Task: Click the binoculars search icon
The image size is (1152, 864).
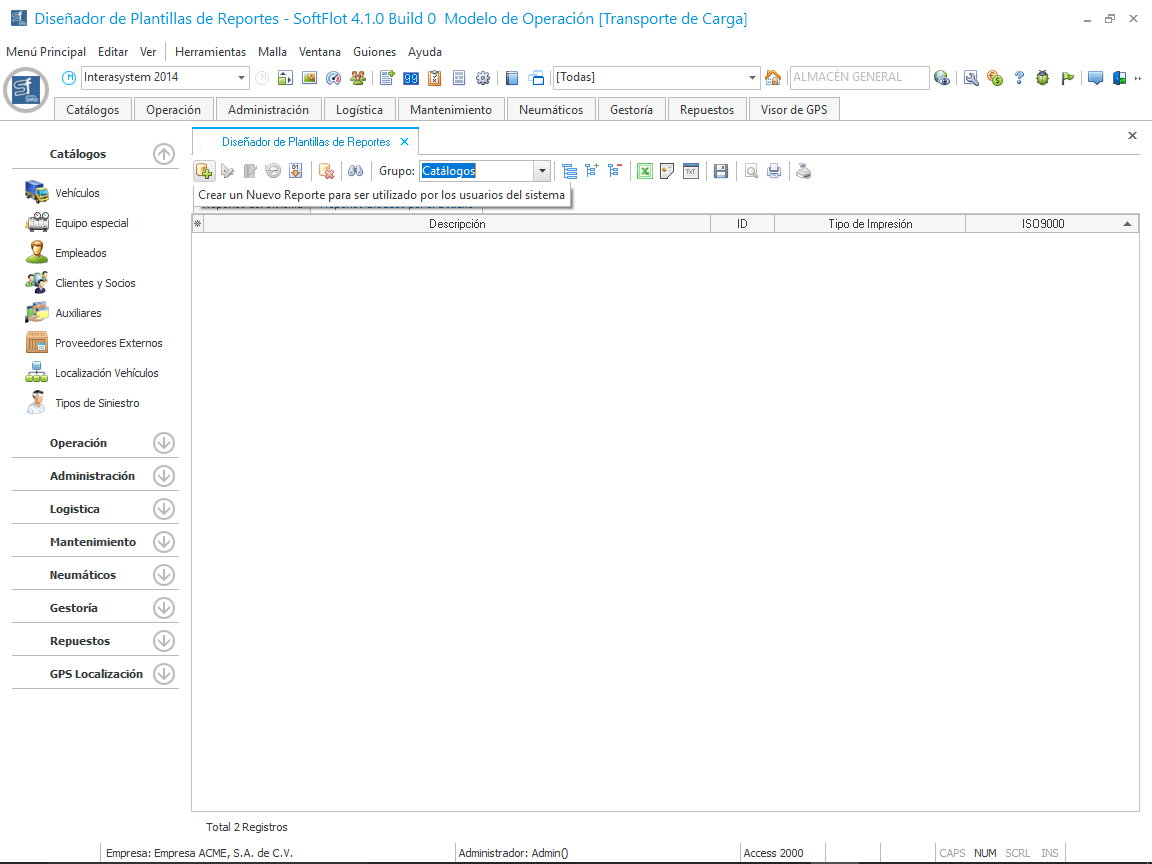Action: [x=355, y=171]
